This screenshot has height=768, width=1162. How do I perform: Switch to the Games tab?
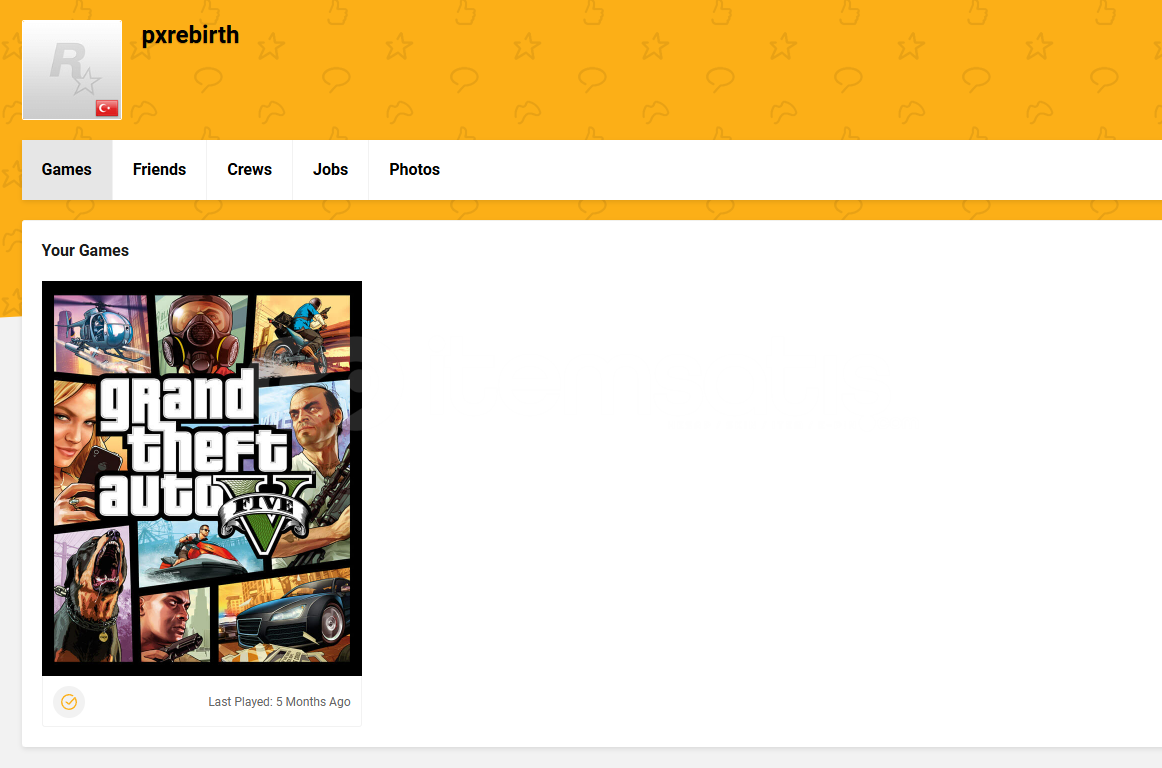point(67,170)
